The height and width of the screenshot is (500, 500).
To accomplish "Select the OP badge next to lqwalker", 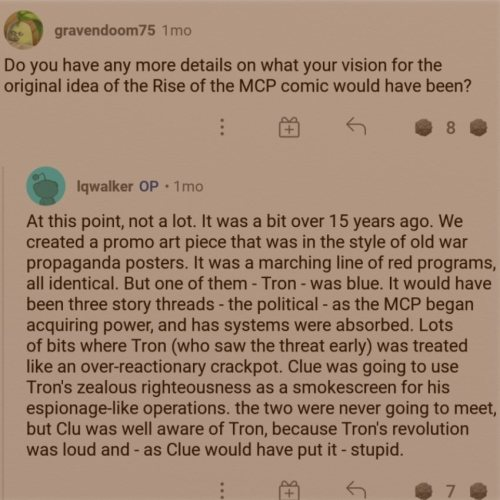I will tap(149, 186).
